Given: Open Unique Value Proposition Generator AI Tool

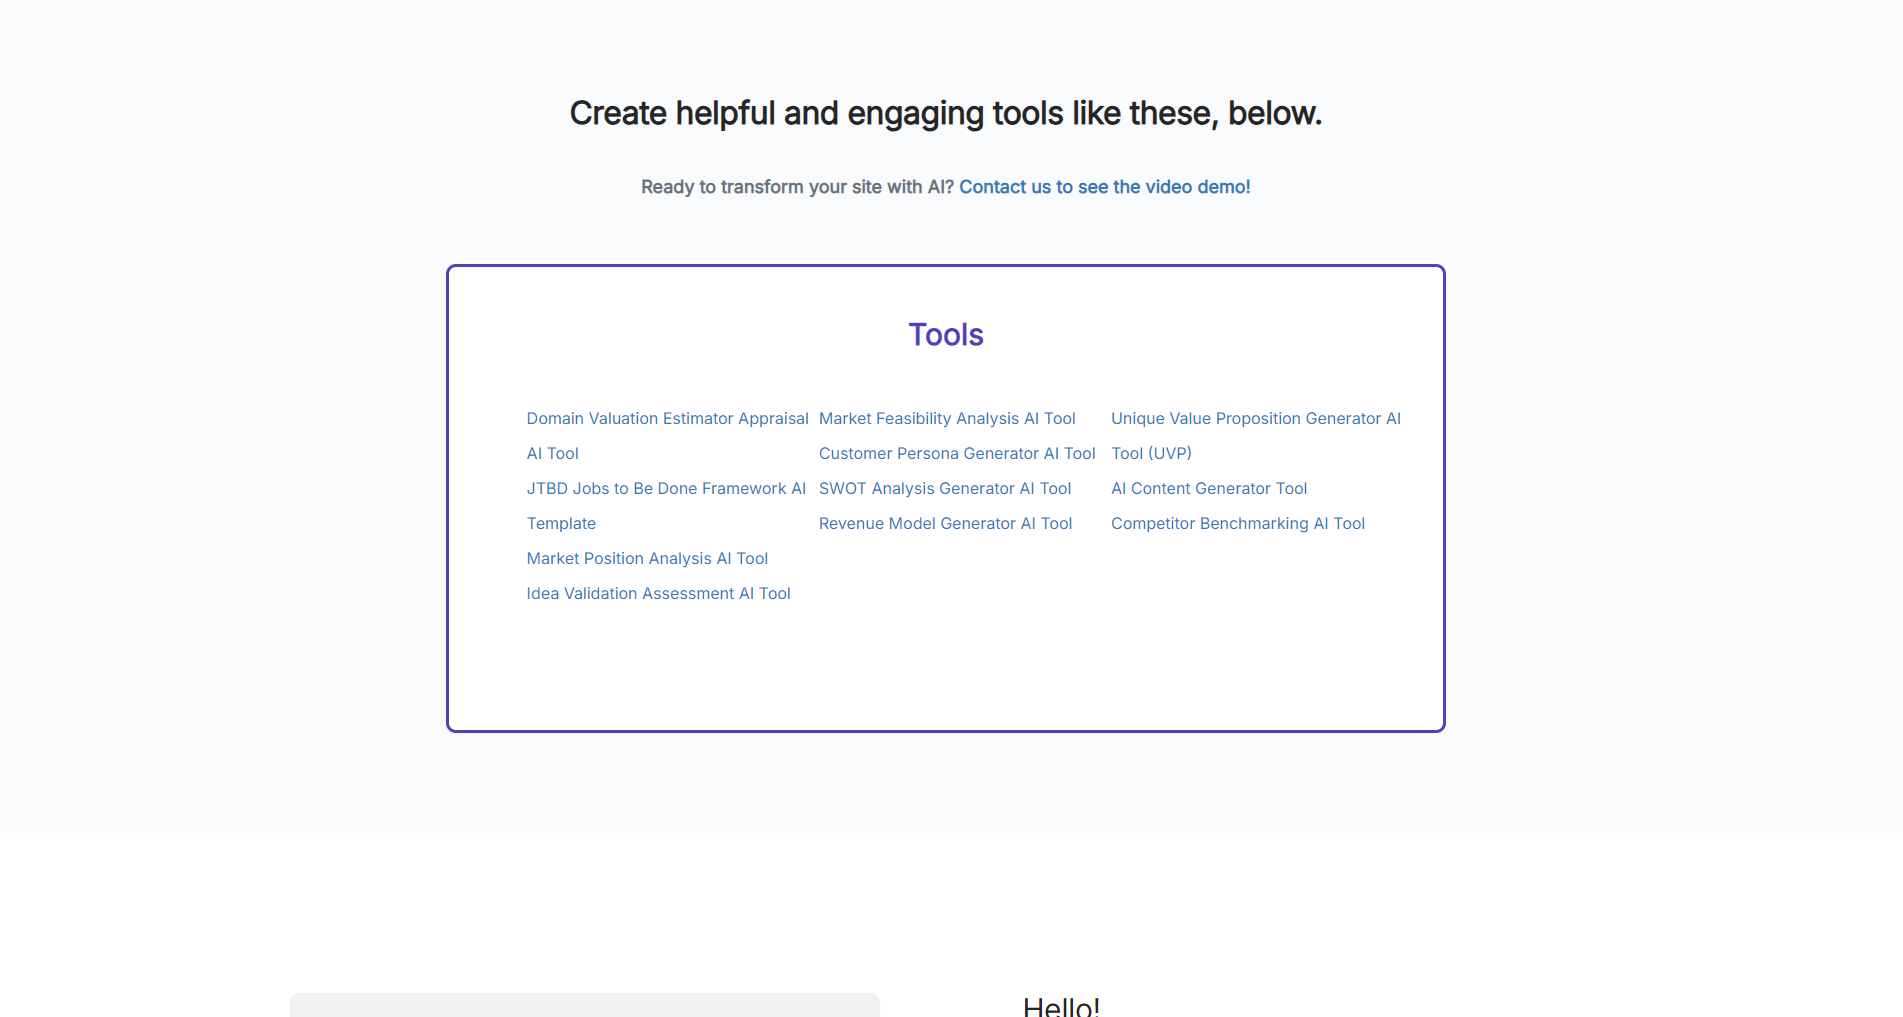Looking at the screenshot, I should [x=1255, y=419].
